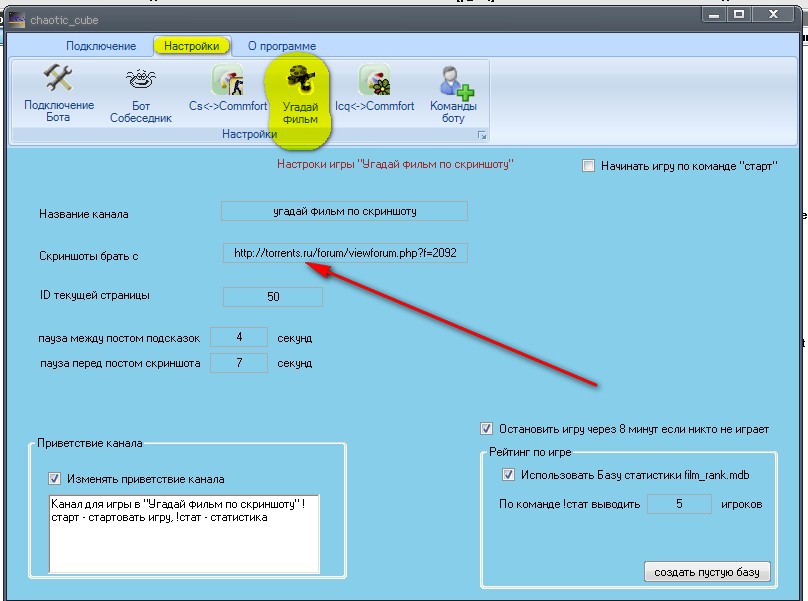Select the Угадай фильм icon
Image resolution: width=808 pixels, height=601 pixels.
coord(300,93)
